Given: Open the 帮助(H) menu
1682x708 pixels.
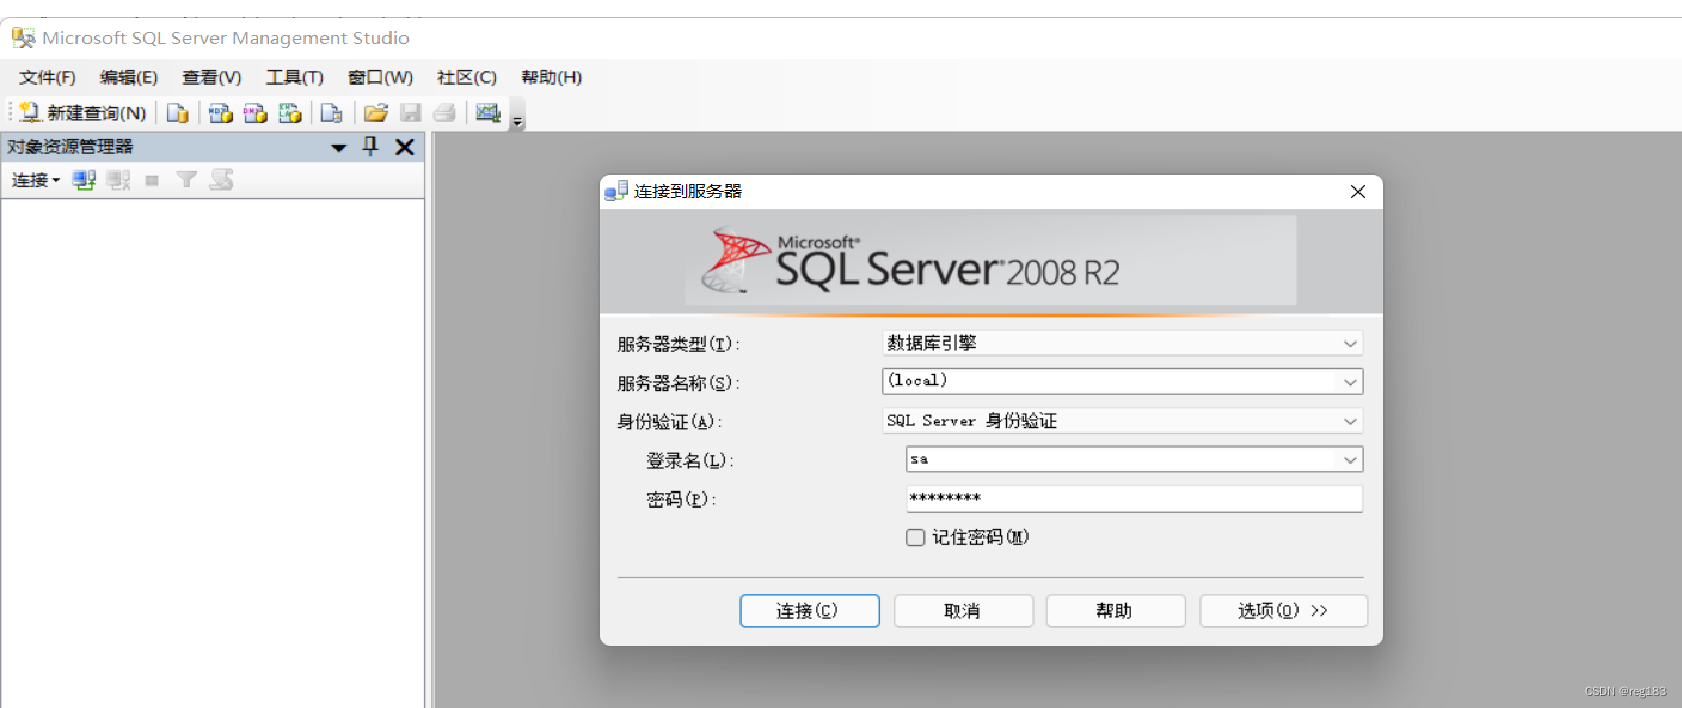Looking at the screenshot, I should [x=551, y=77].
